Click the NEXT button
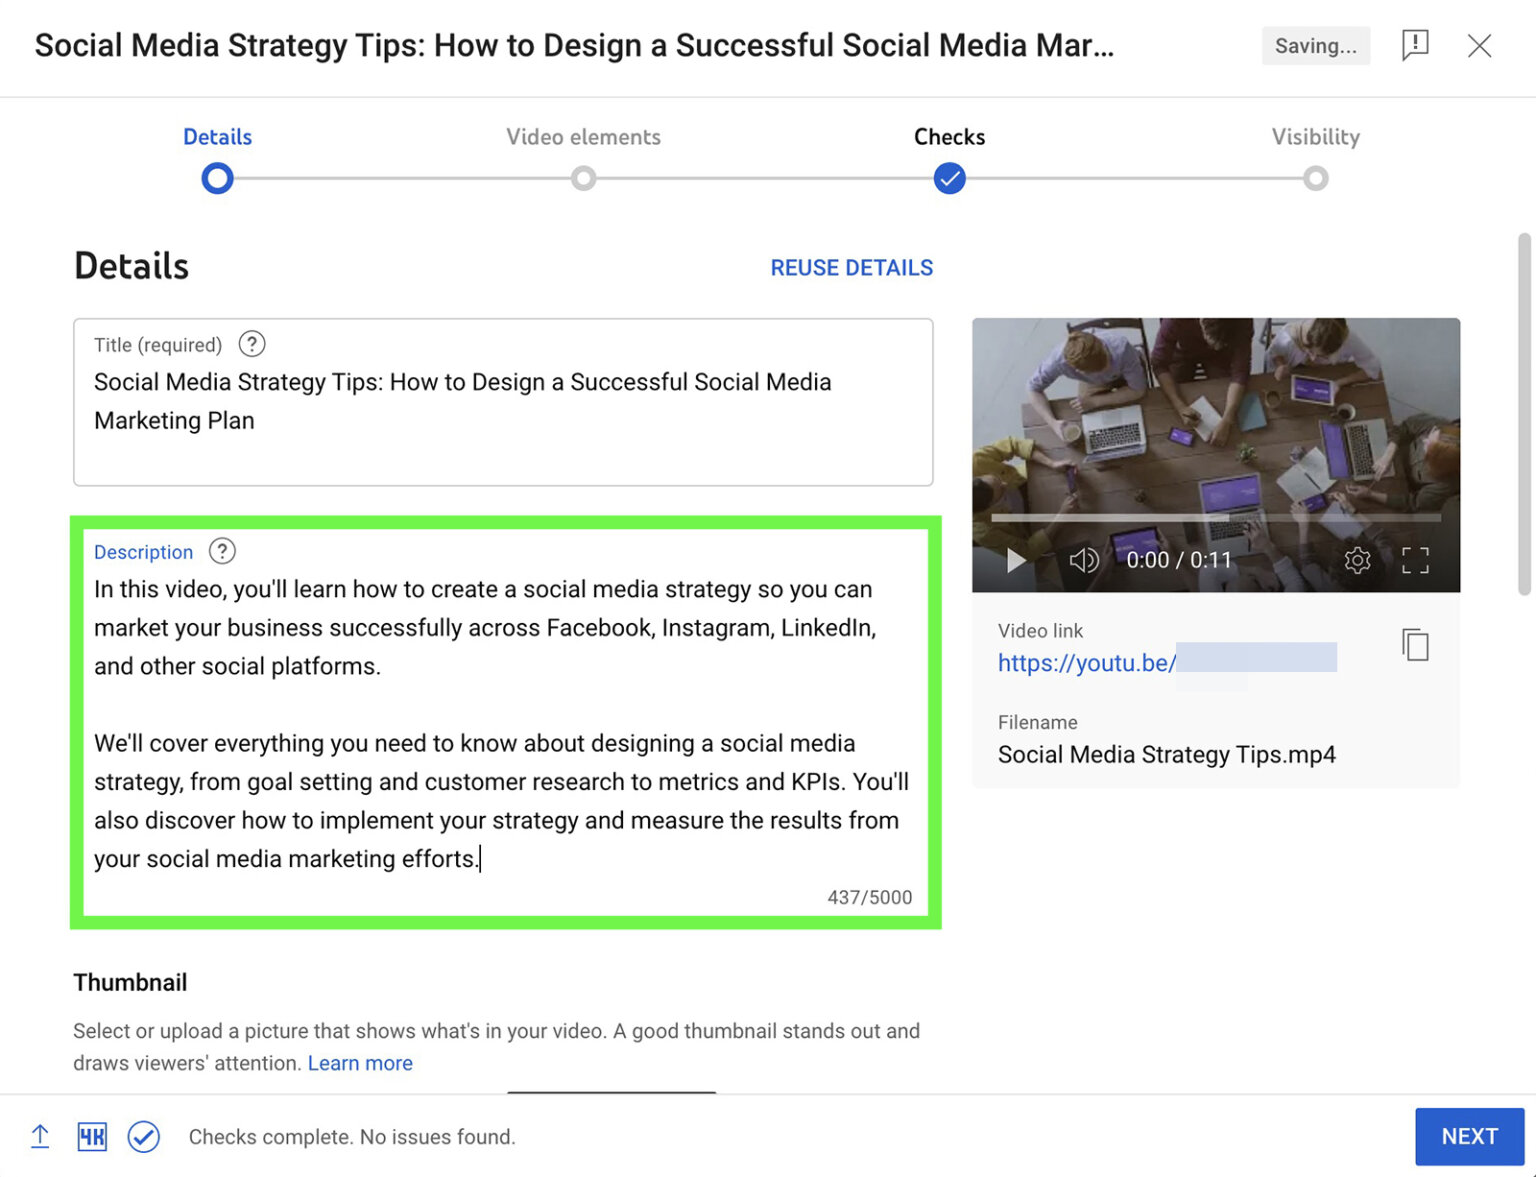Screen dimensions: 1536x1177 point(1469,1136)
